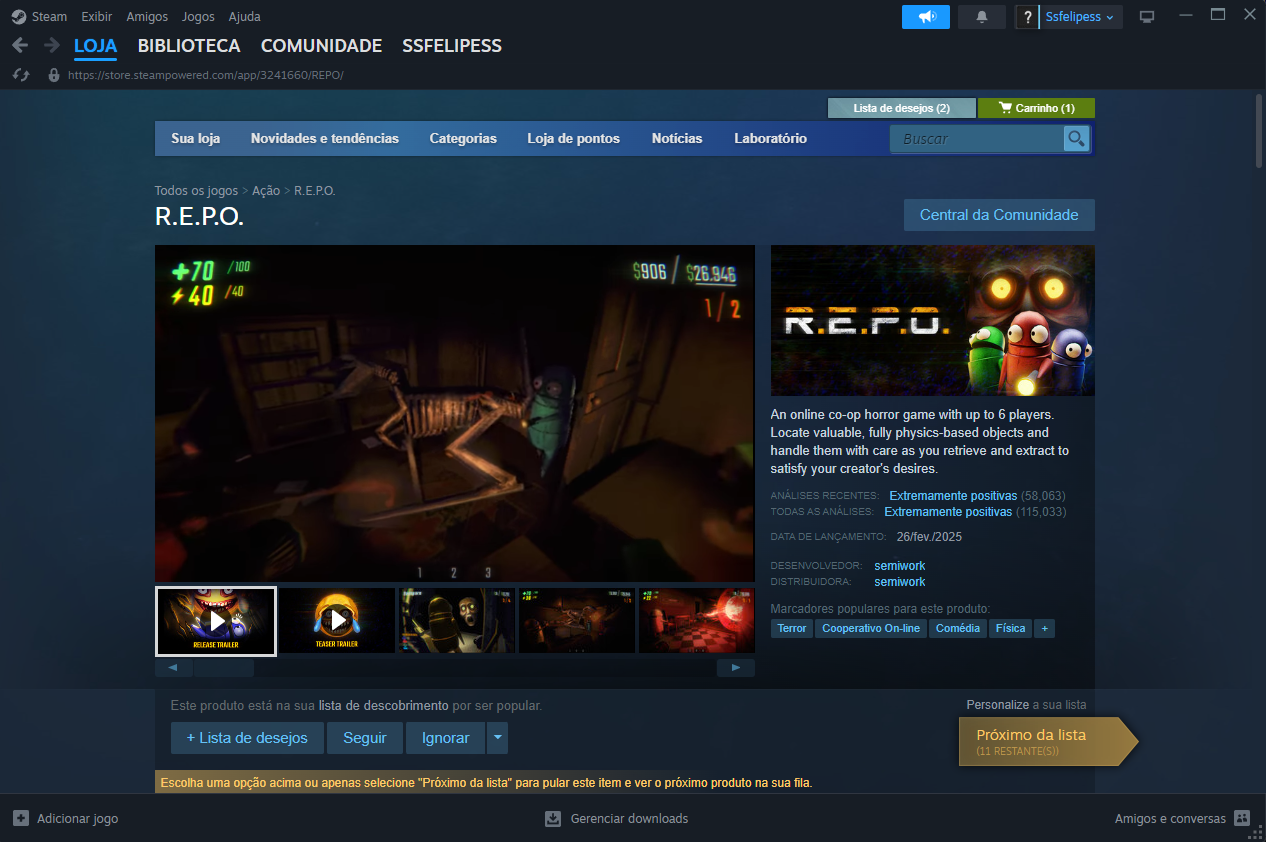
Task: Click the friends chat icon at bottom right
Action: pyautogui.click(x=1242, y=818)
